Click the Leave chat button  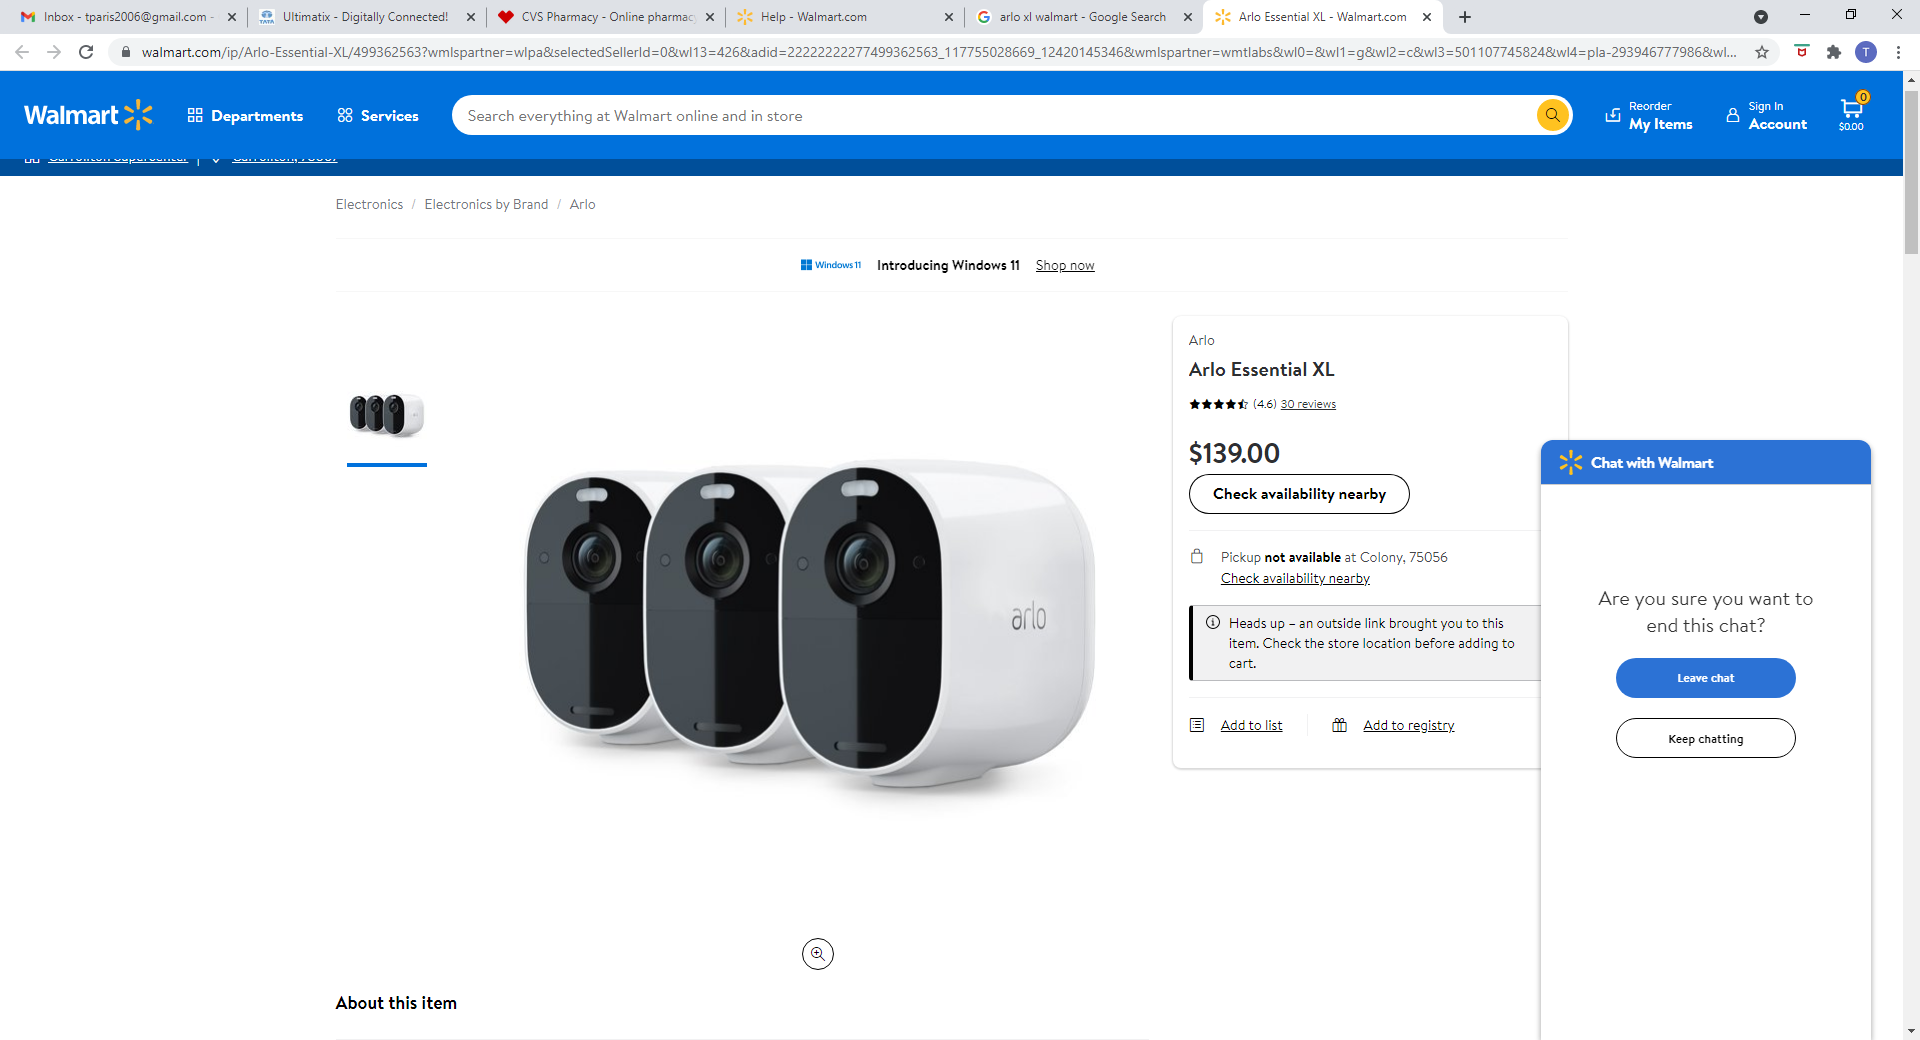pyautogui.click(x=1705, y=678)
